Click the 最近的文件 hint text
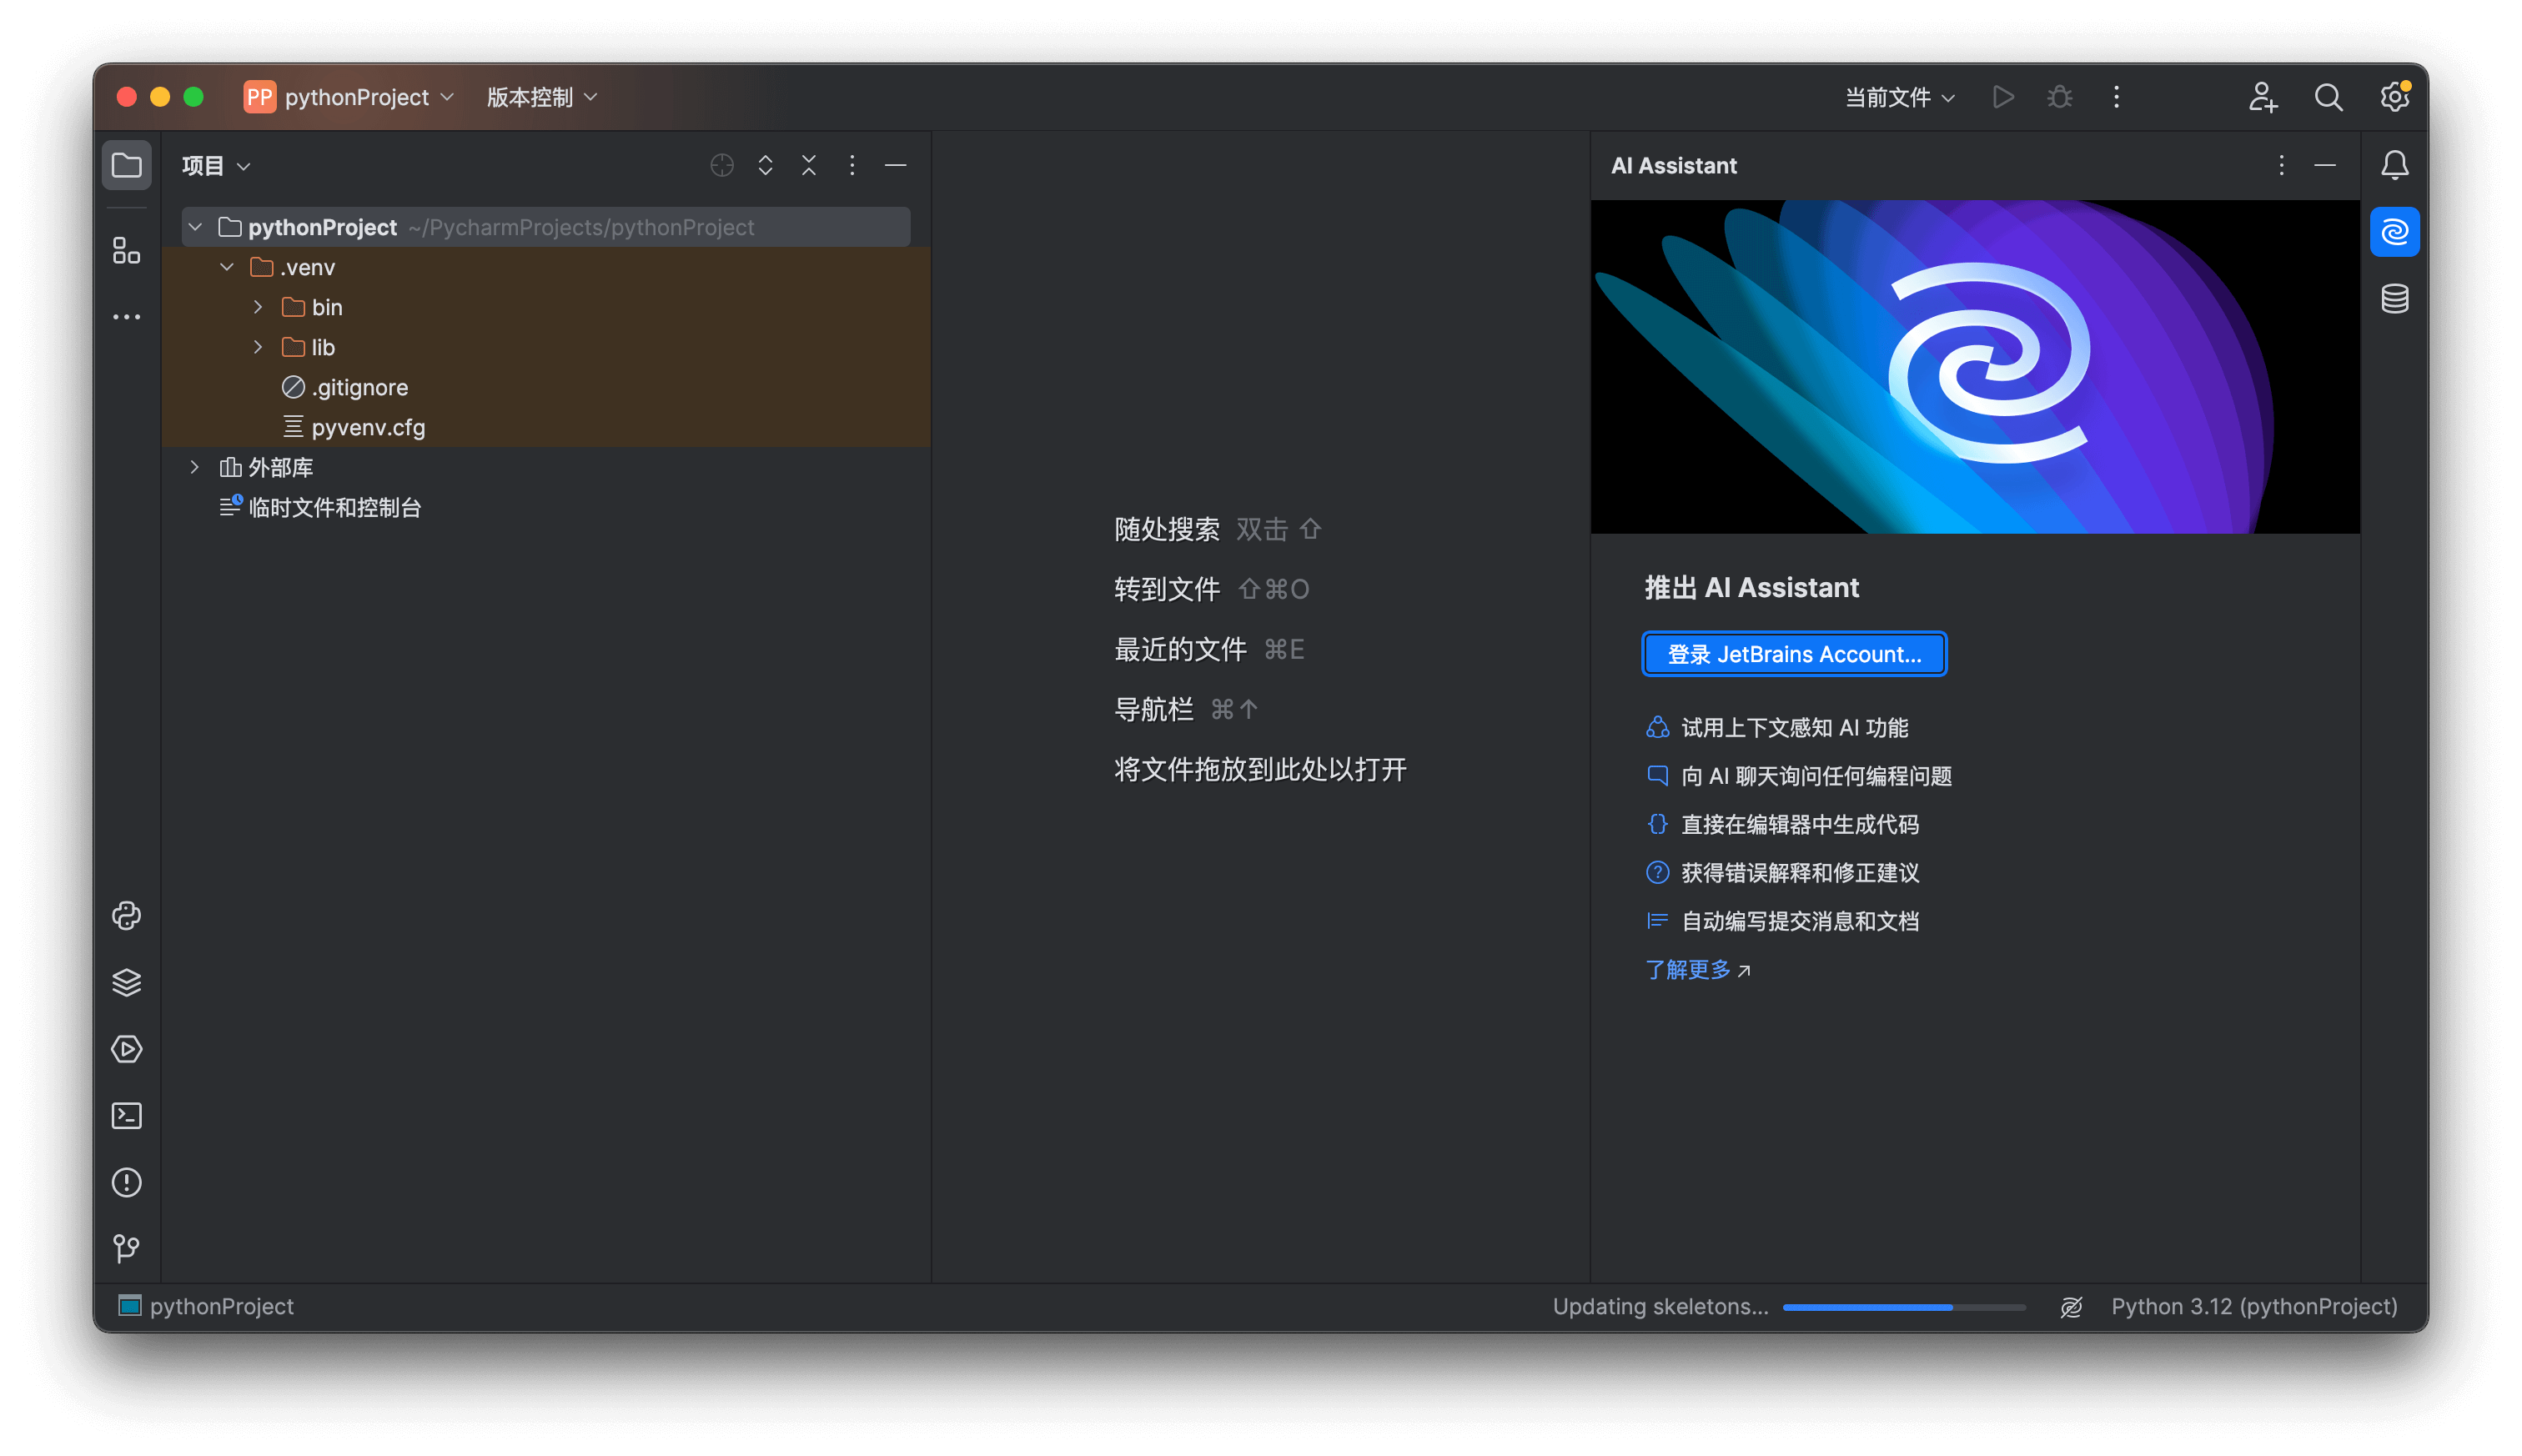Image resolution: width=2522 pixels, height=1456 pixels. pyautogui.click(x=1180, y=649)
